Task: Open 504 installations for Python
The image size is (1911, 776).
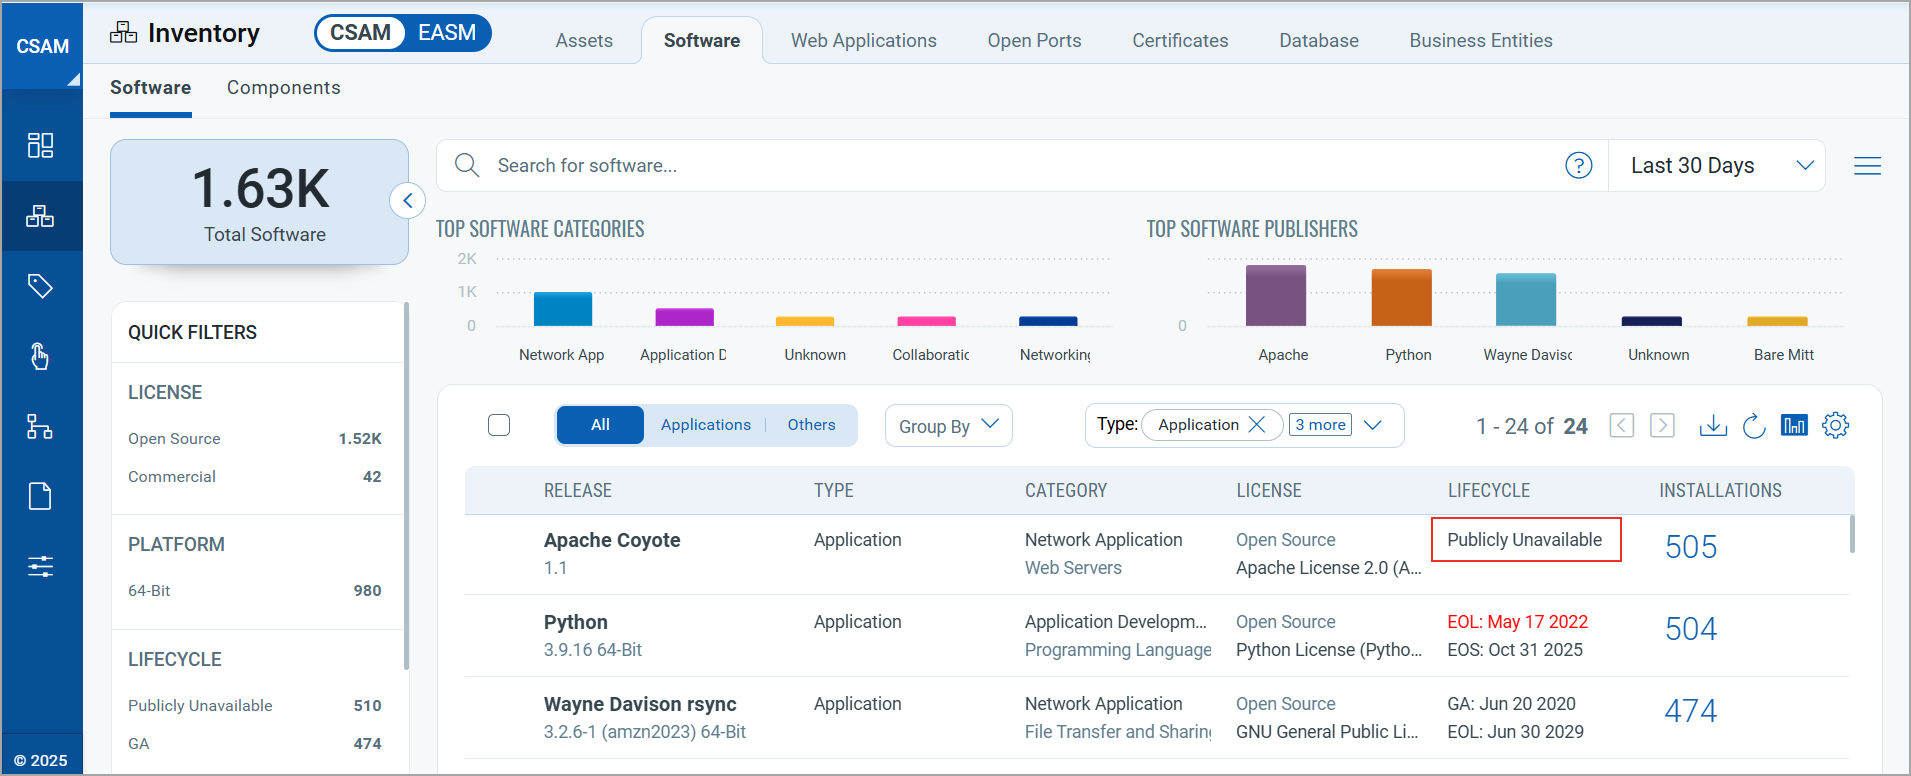Action: pyautogui.click(x=1690, y=629)
